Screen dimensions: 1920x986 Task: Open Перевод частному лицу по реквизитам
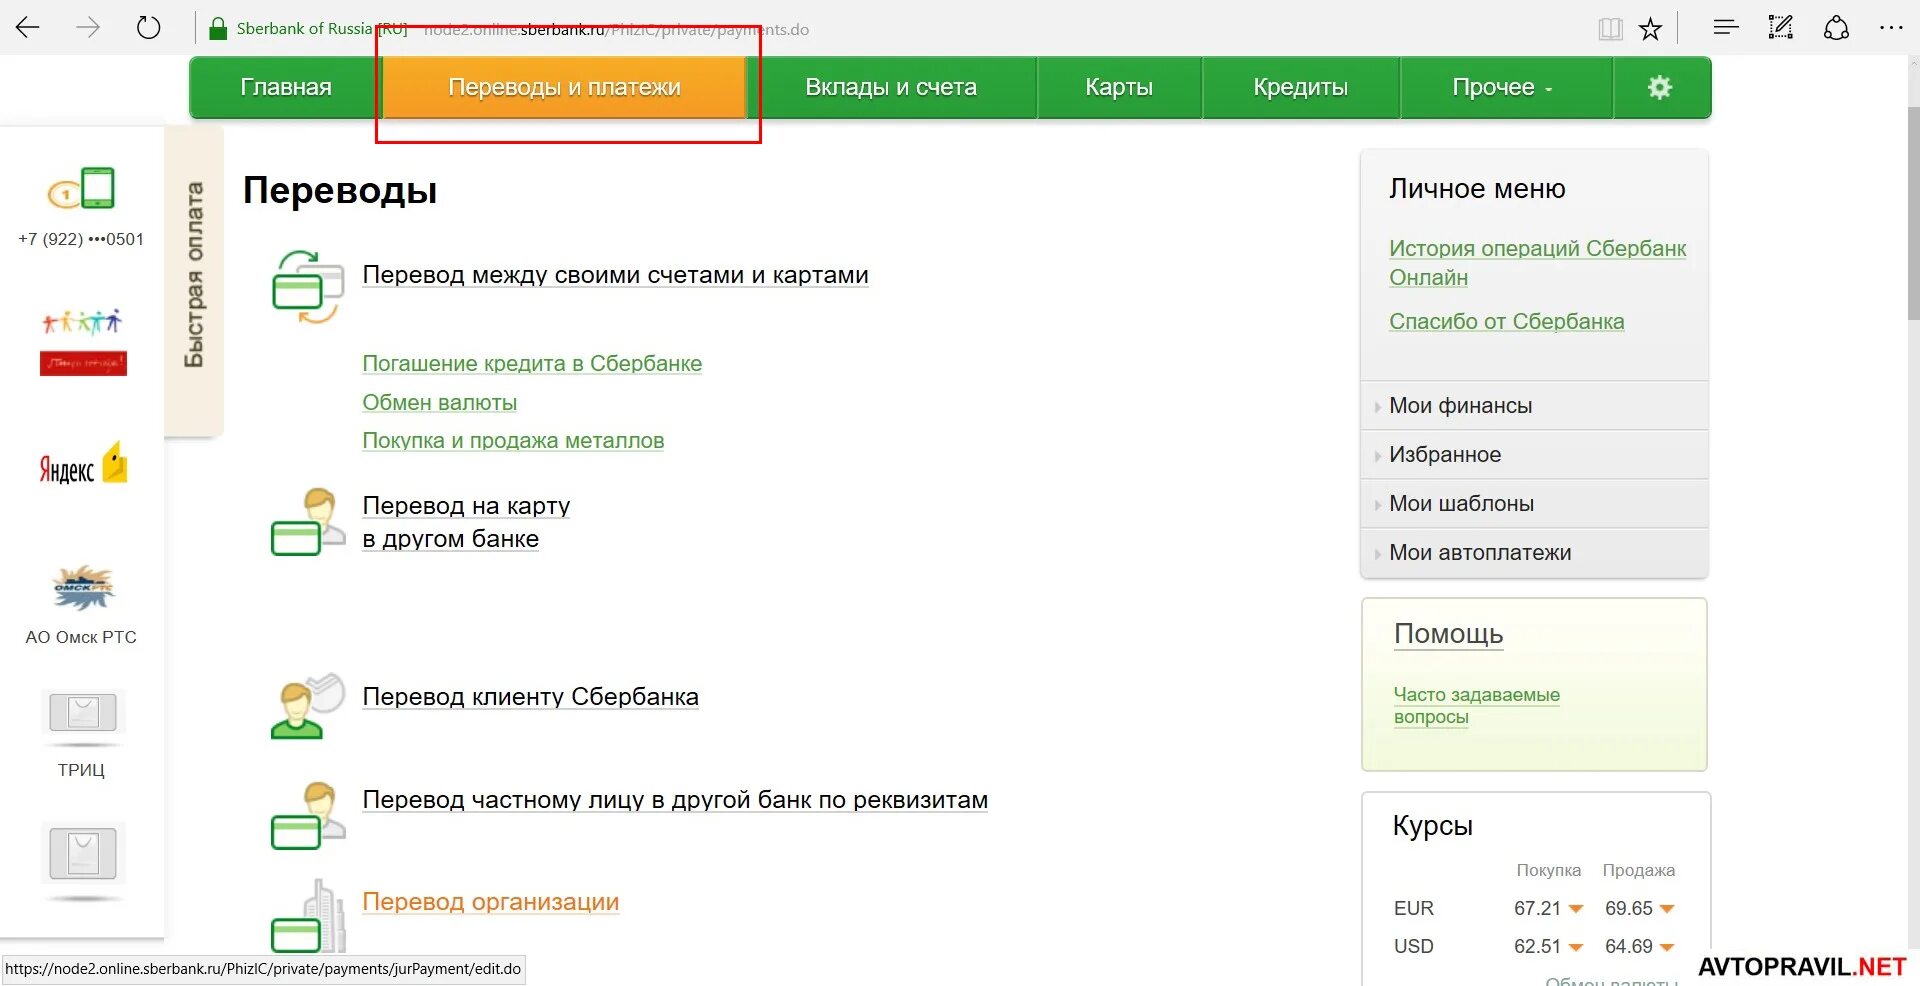pyautogui.click(x=675, y=800)
